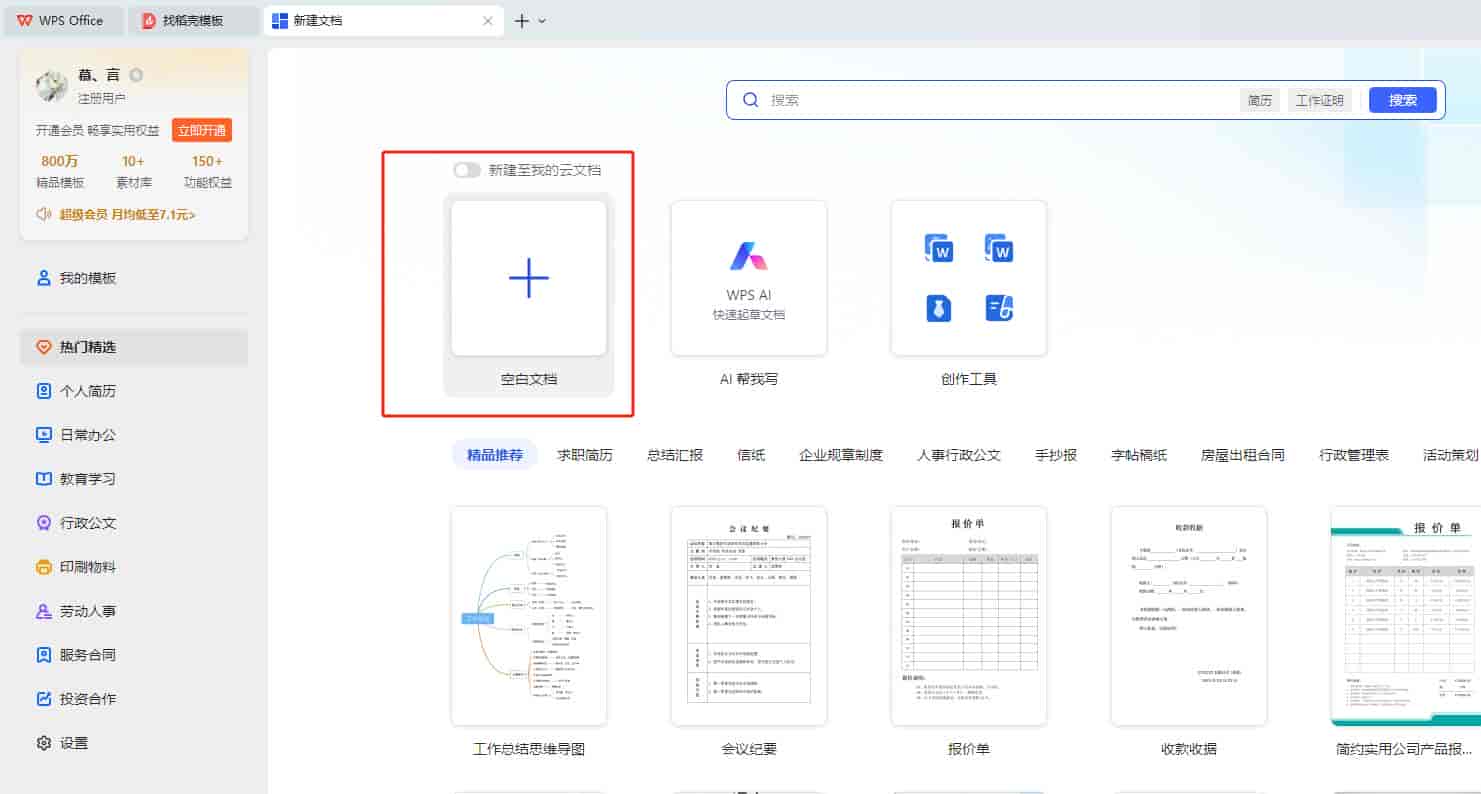Select the 人事行政公文 category tab

(959, 455)
